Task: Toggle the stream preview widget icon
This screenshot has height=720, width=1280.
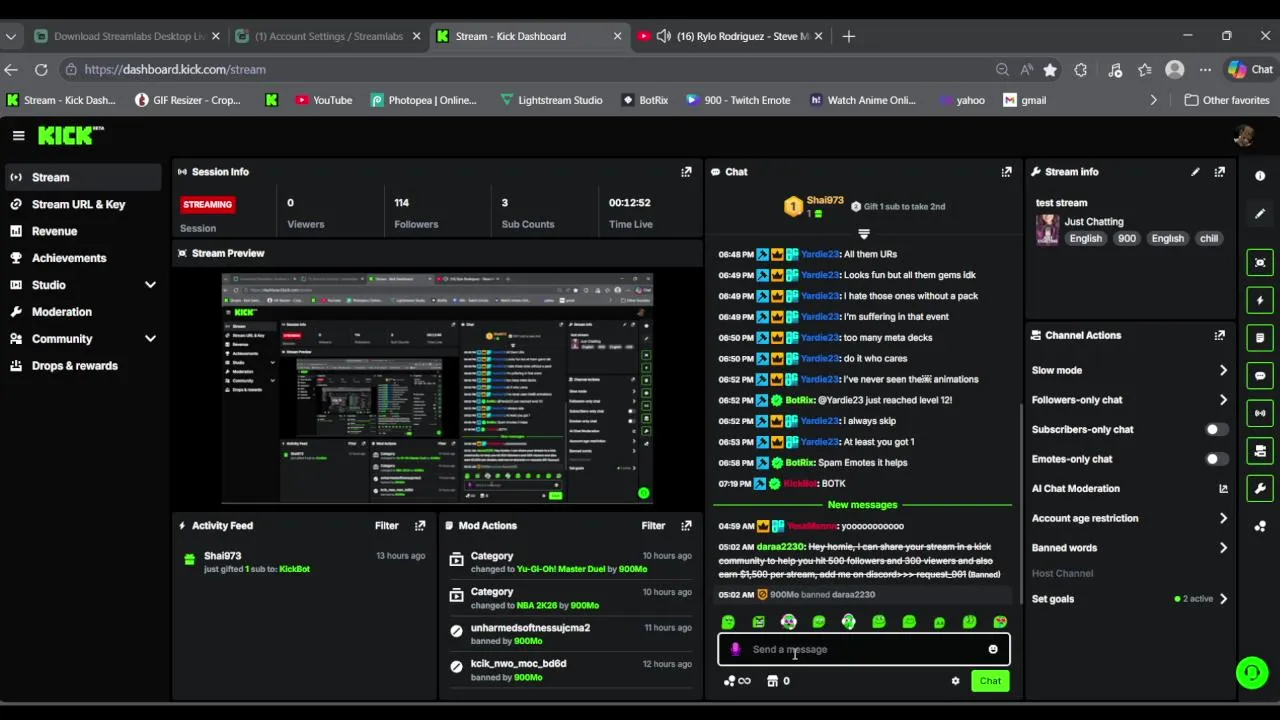Action: coord(1260,262)
